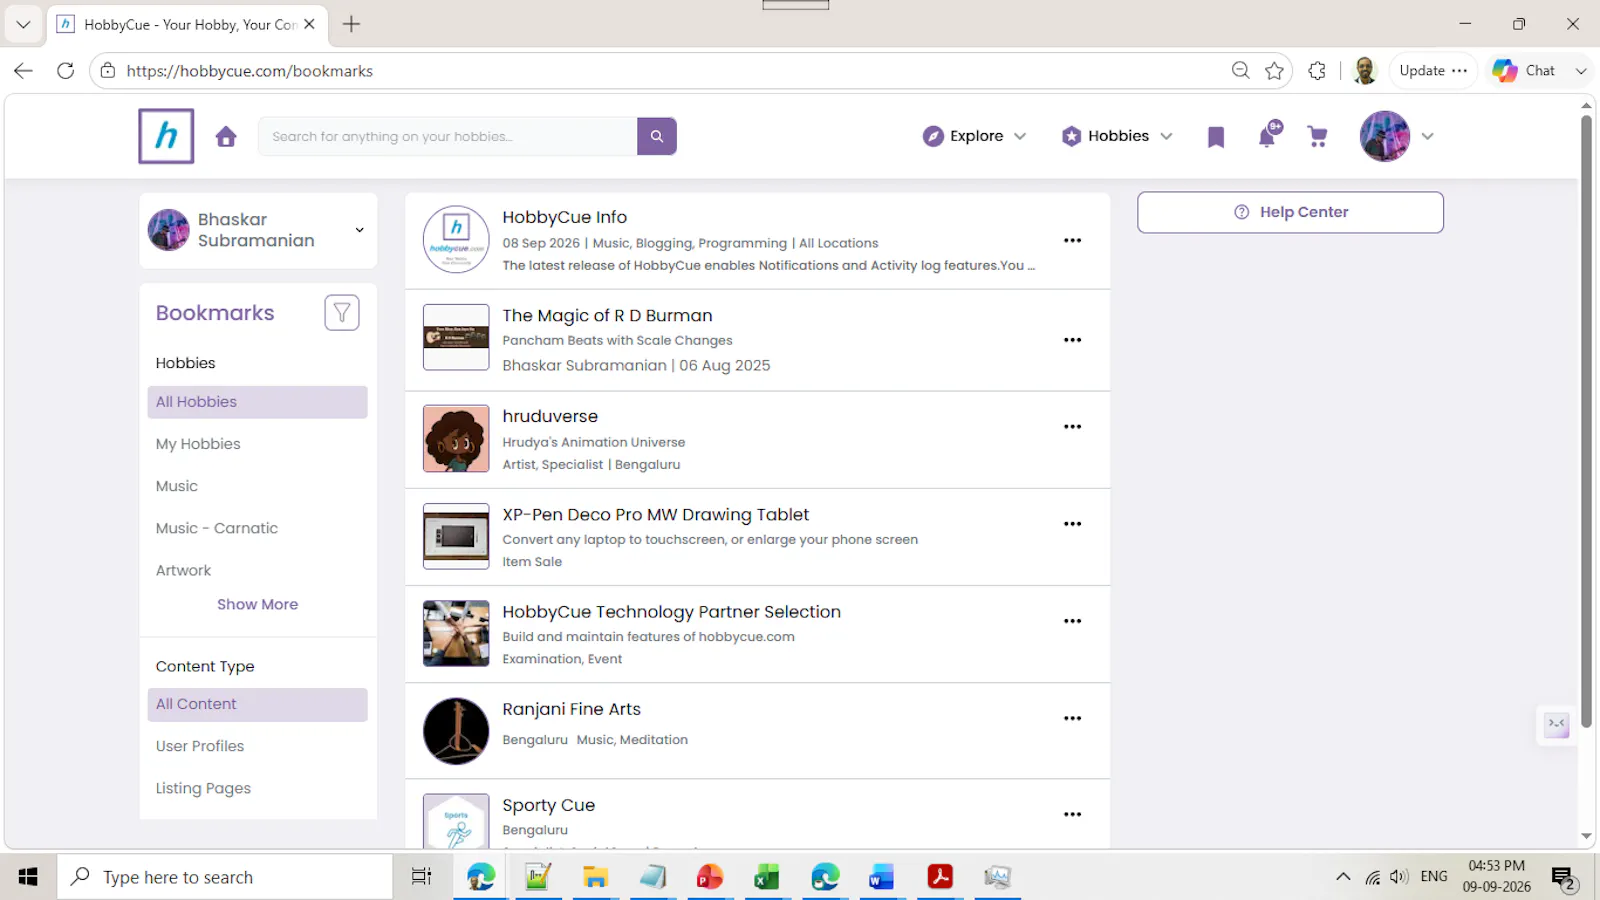
Task: Expand the Chat options chevron
Action: (x=1581, y=71)
